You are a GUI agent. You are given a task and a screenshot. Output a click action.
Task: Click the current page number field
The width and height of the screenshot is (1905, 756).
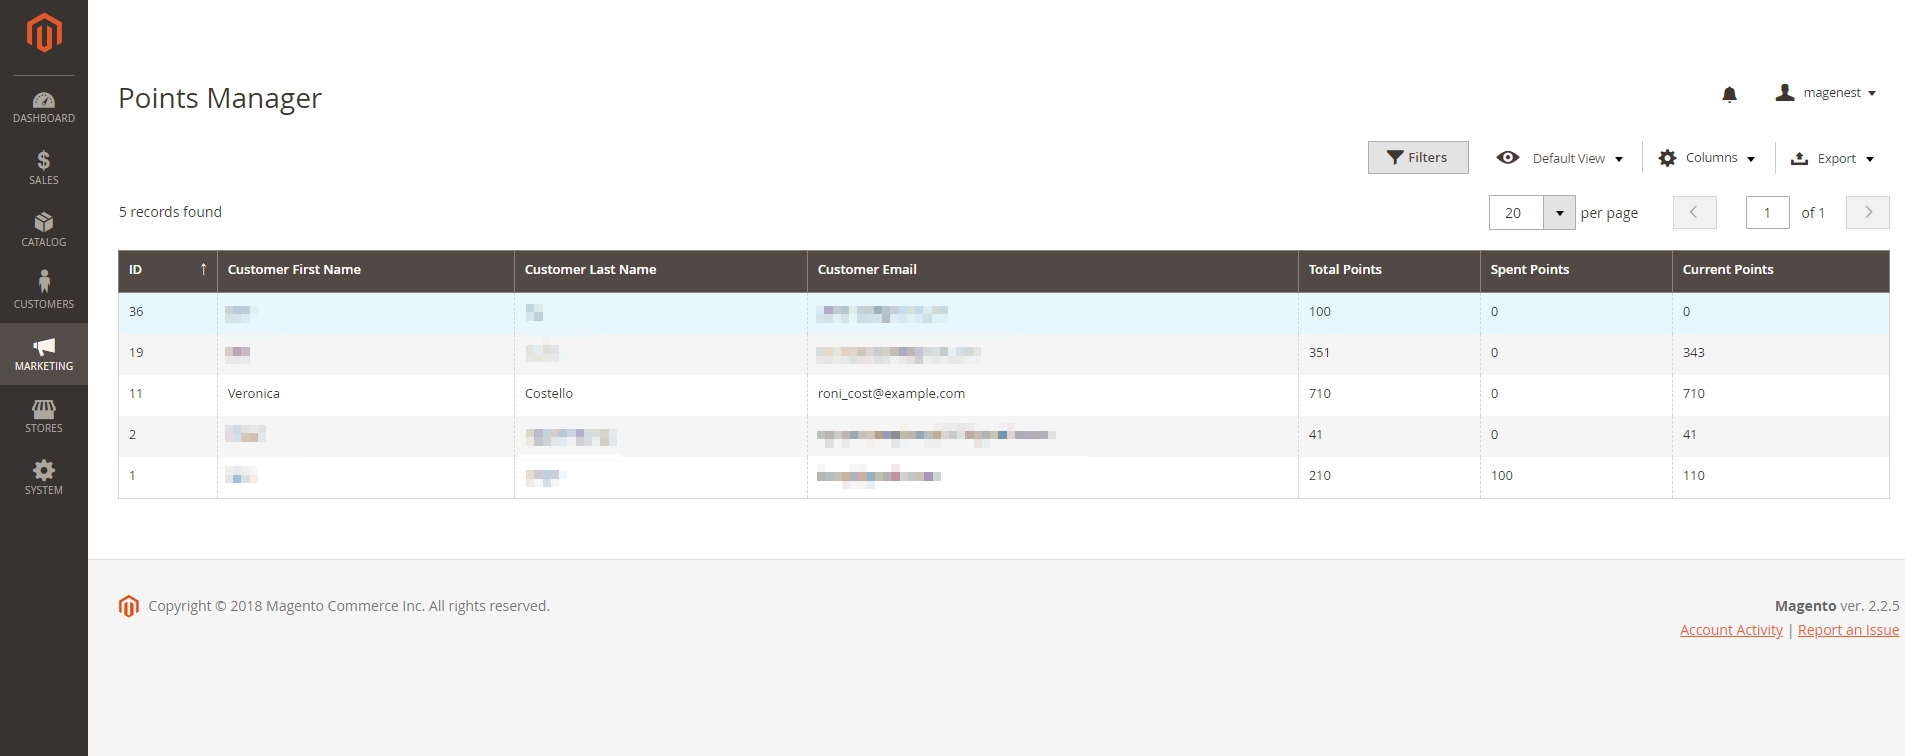pos(1767,213)
